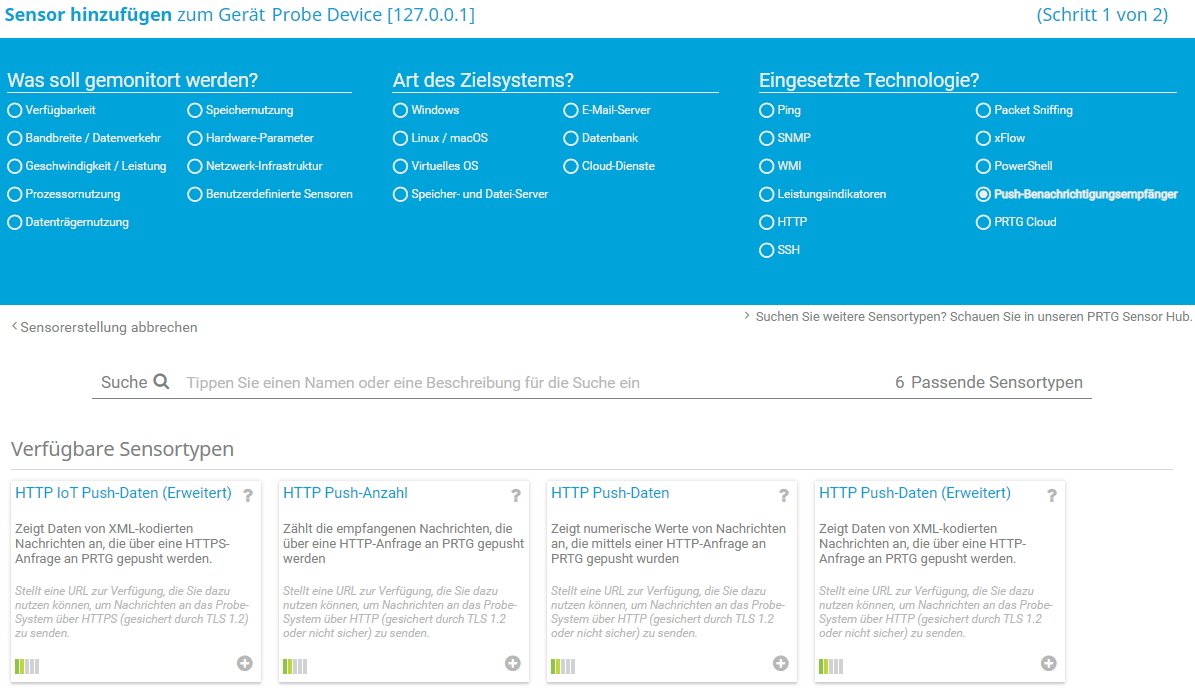Select the Verfügbarkeit radio option
The height and width of the screenshot is (688, 1195).
[15, 110]
